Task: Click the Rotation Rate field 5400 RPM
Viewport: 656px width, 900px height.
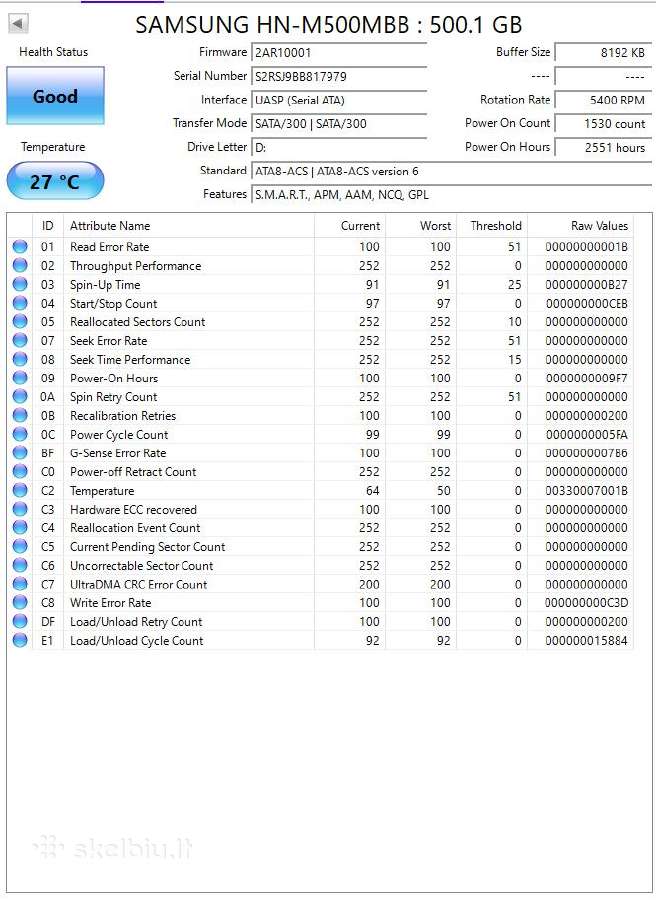Action: (603, 100)
